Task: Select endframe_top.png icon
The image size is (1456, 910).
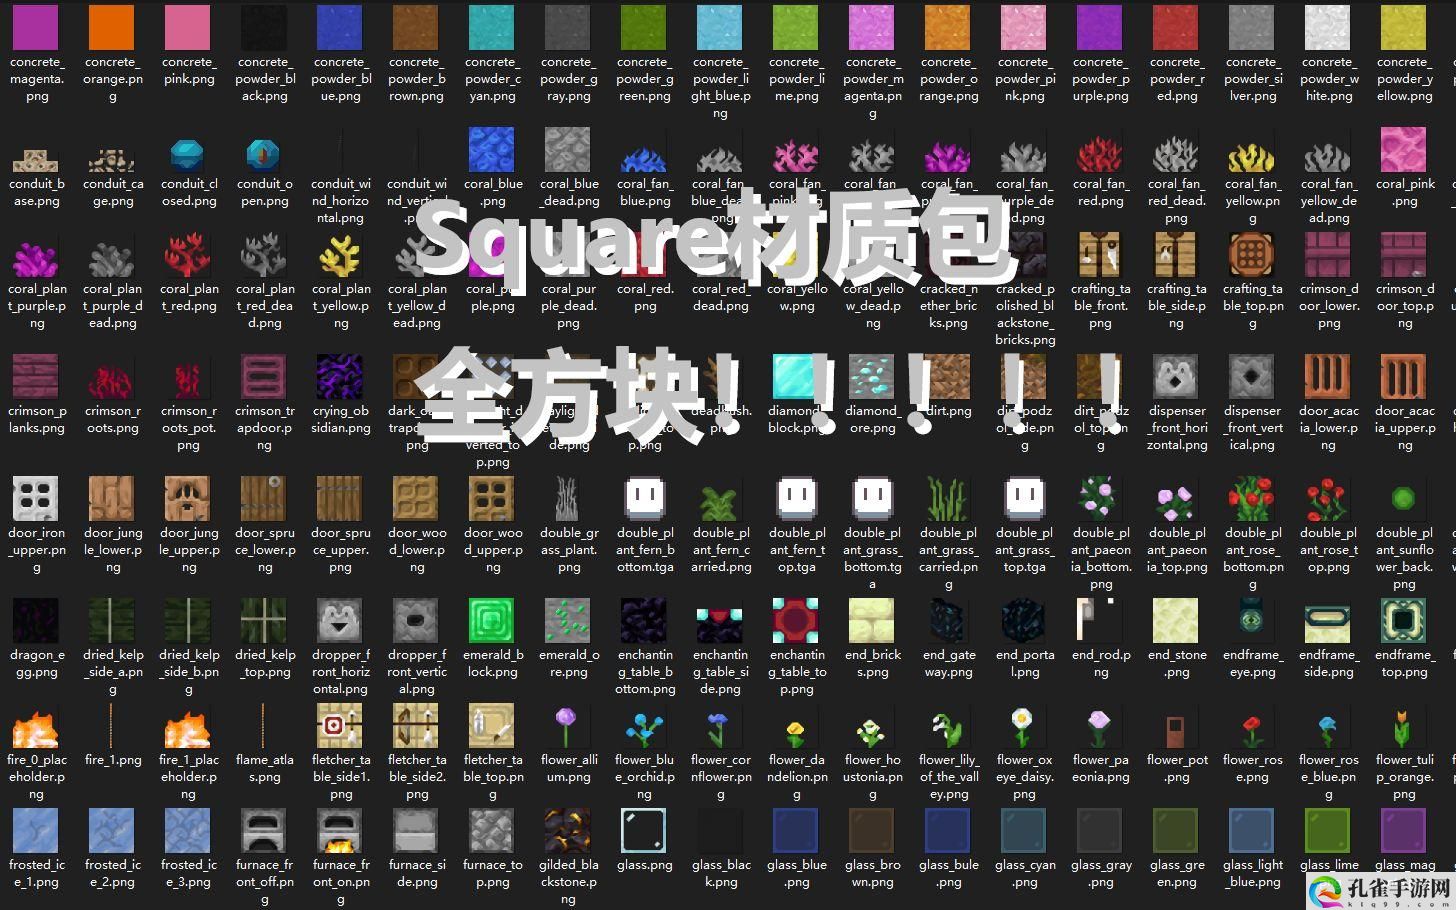Action: [1404, 620]
